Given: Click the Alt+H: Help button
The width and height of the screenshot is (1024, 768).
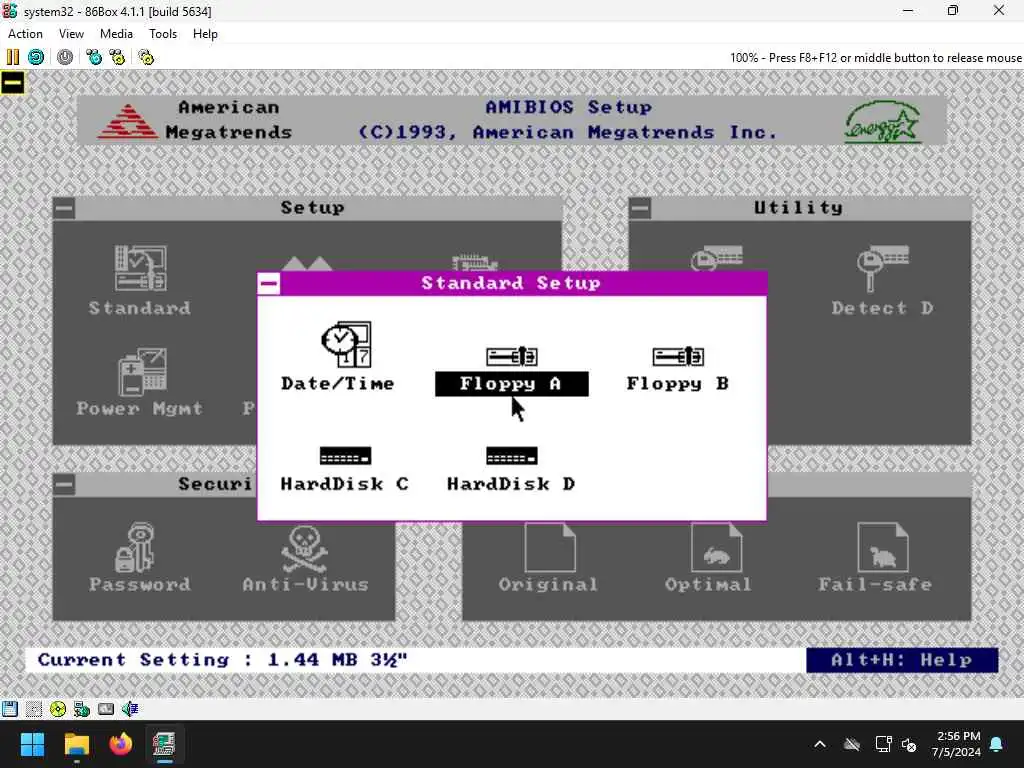Looking at the screenshot, I should (902, 660).
